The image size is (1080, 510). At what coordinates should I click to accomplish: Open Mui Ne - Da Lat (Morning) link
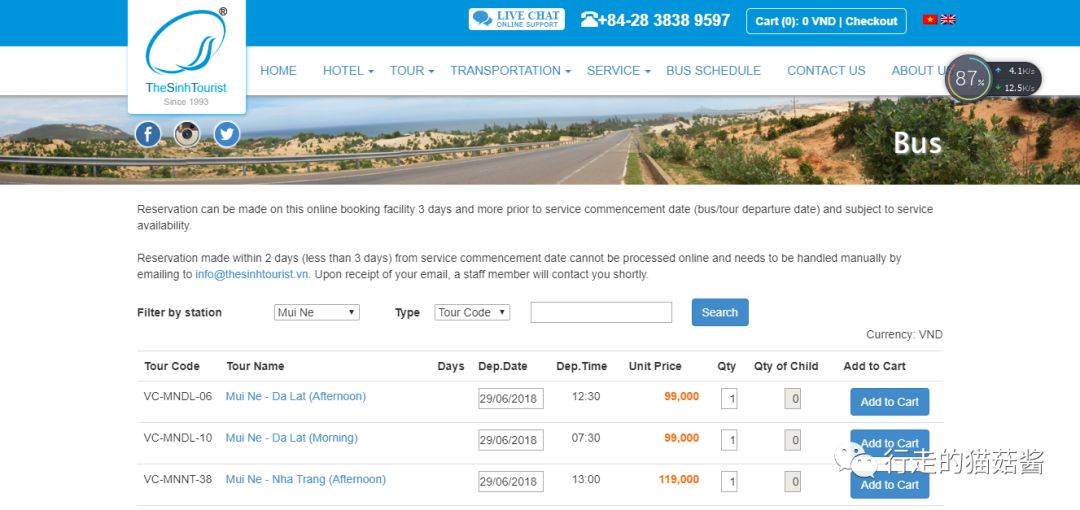point(291,438)
